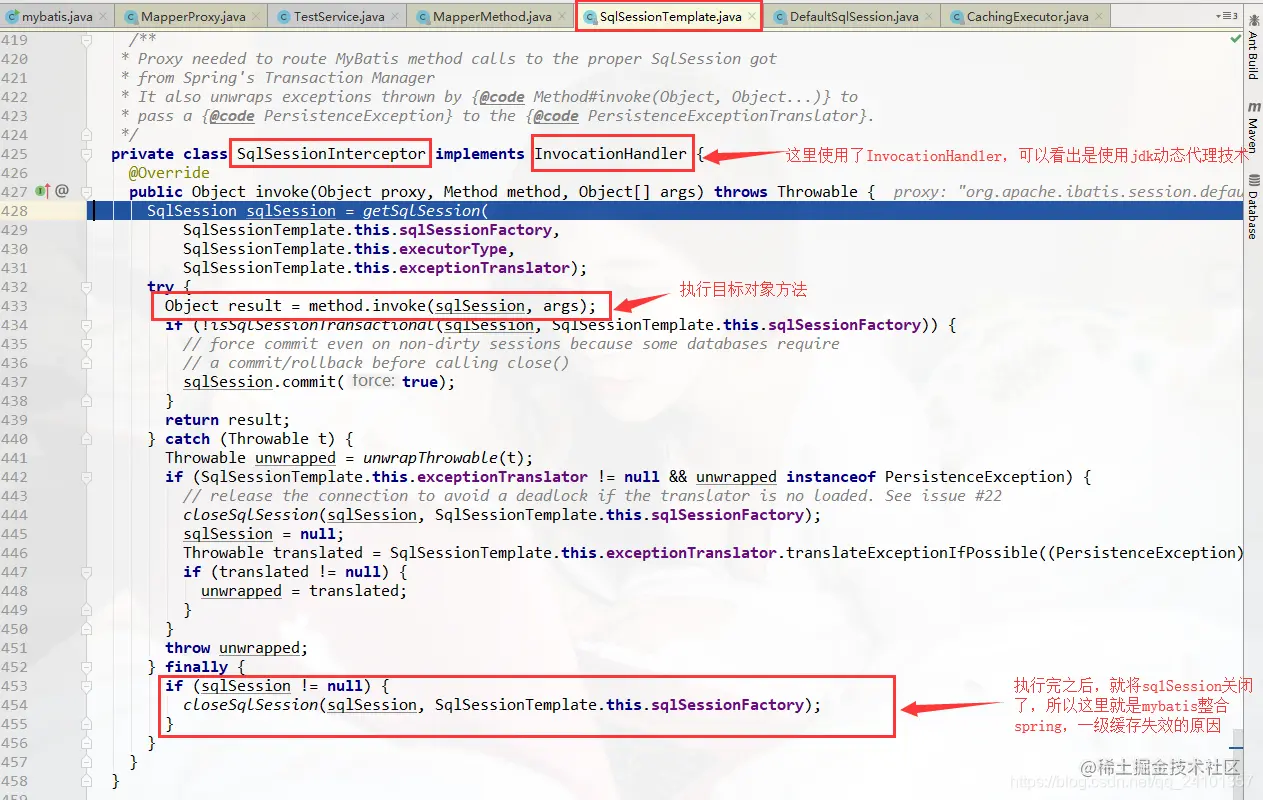The height and width of the screenshot is (800, 1263).
Task: Click the MapperMethod.java tab class icon
Action: click(423, 17)
